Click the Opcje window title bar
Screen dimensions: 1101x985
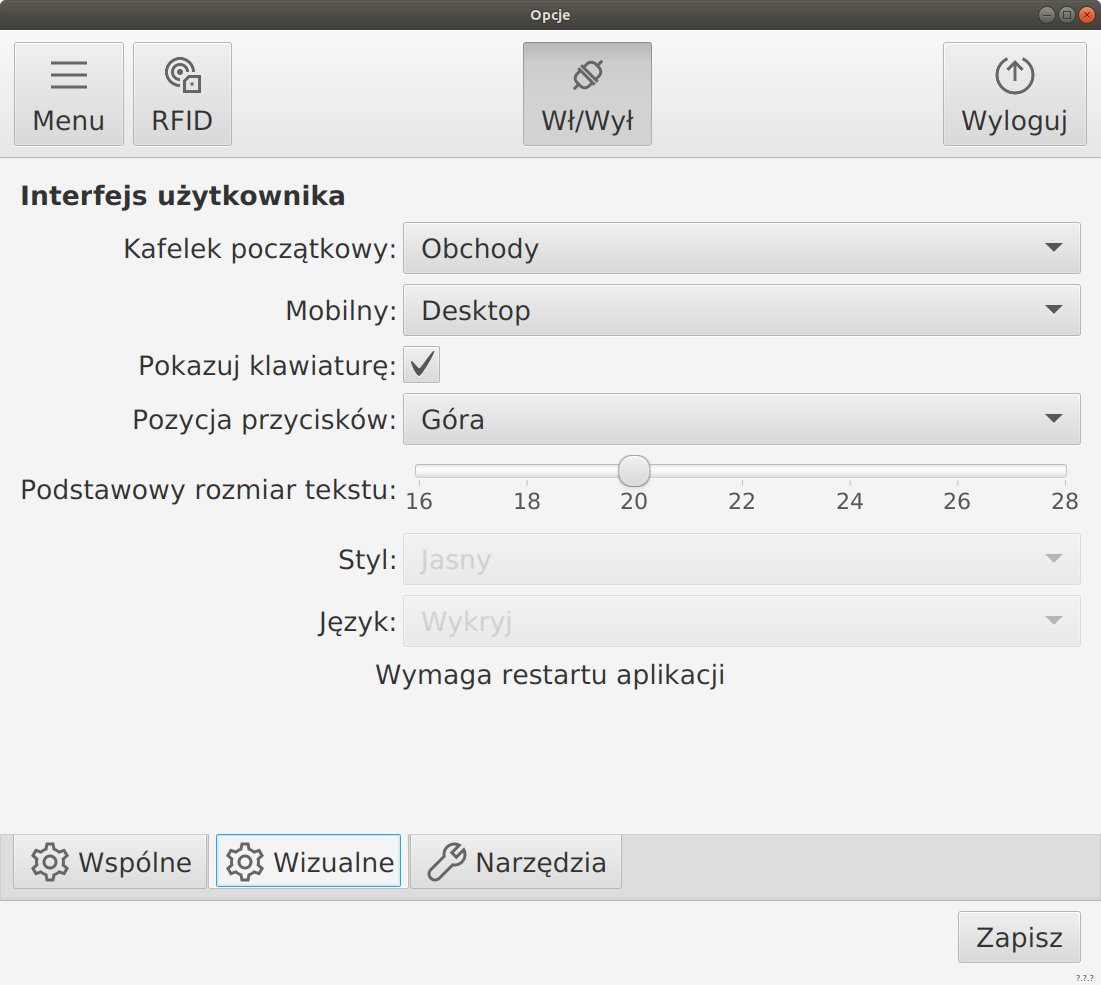tap(550, 14)
